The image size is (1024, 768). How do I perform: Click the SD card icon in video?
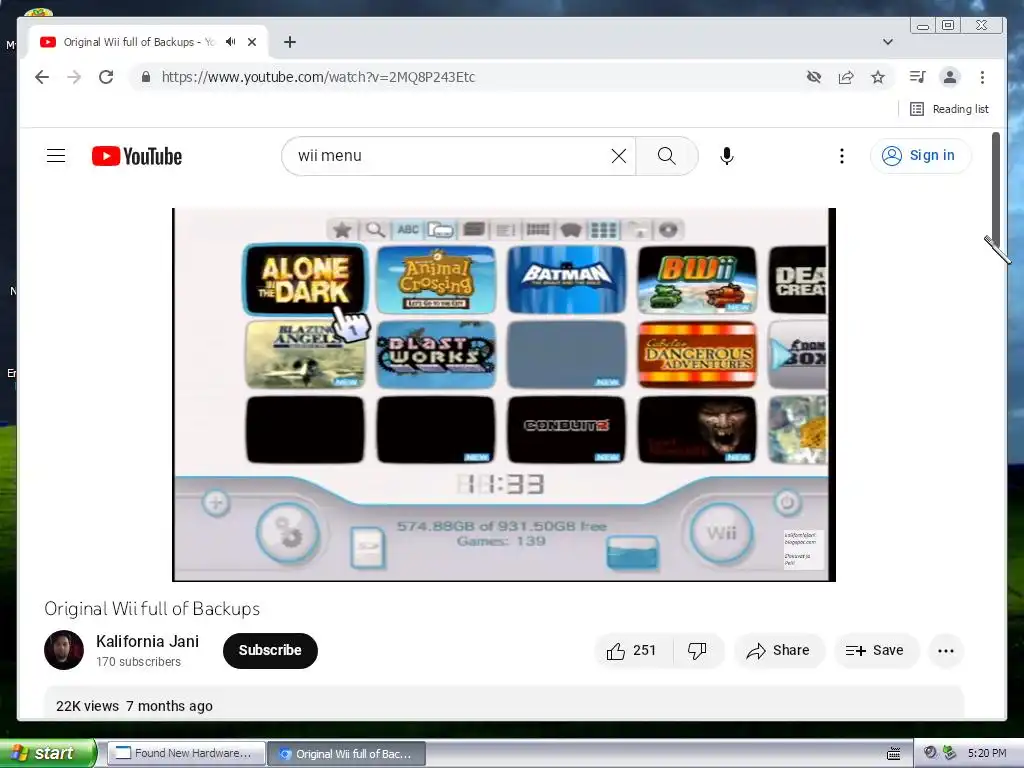click(x=368, y=547)
